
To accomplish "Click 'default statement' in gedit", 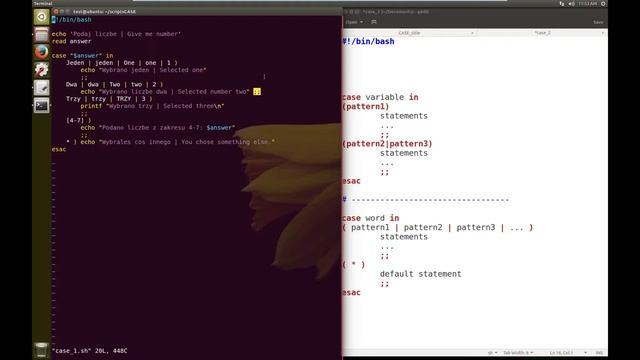I will click(x=420, y=274).
